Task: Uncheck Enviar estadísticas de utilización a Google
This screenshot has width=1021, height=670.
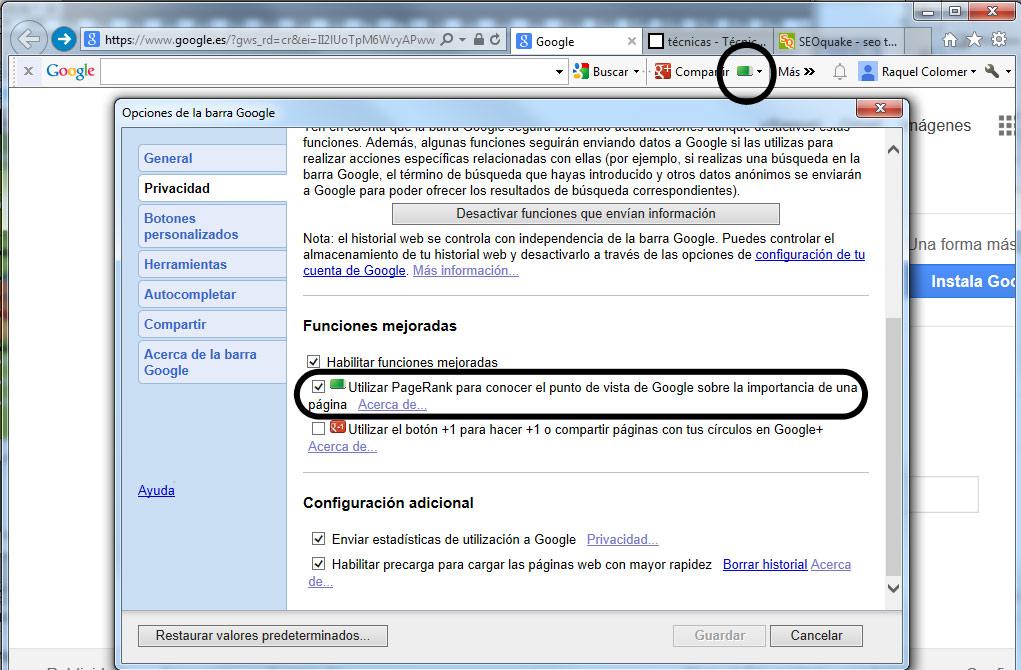Action: pyautogui.click(x=319, y=538)
